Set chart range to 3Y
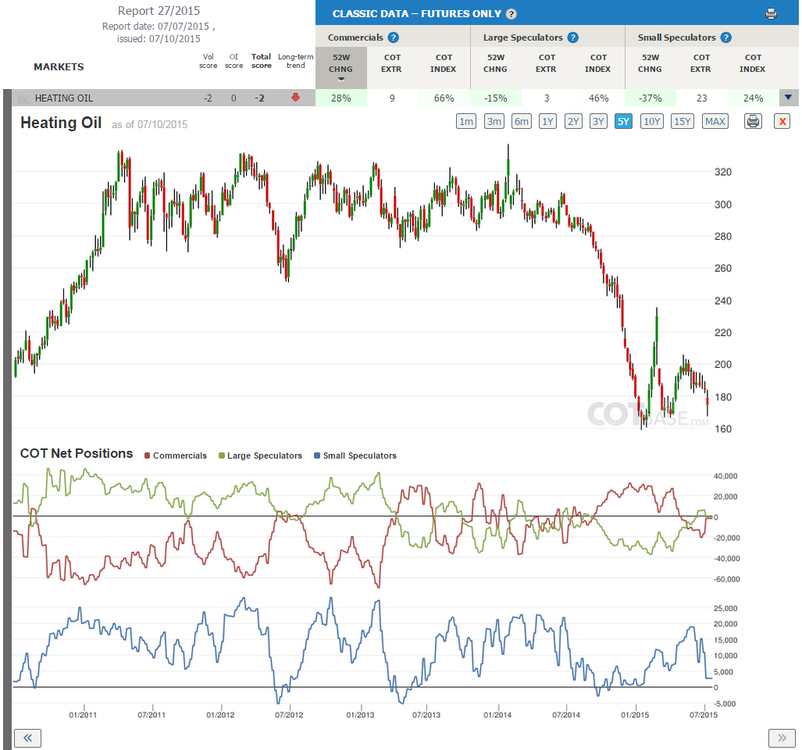802x750 pixels. [598, 121]
